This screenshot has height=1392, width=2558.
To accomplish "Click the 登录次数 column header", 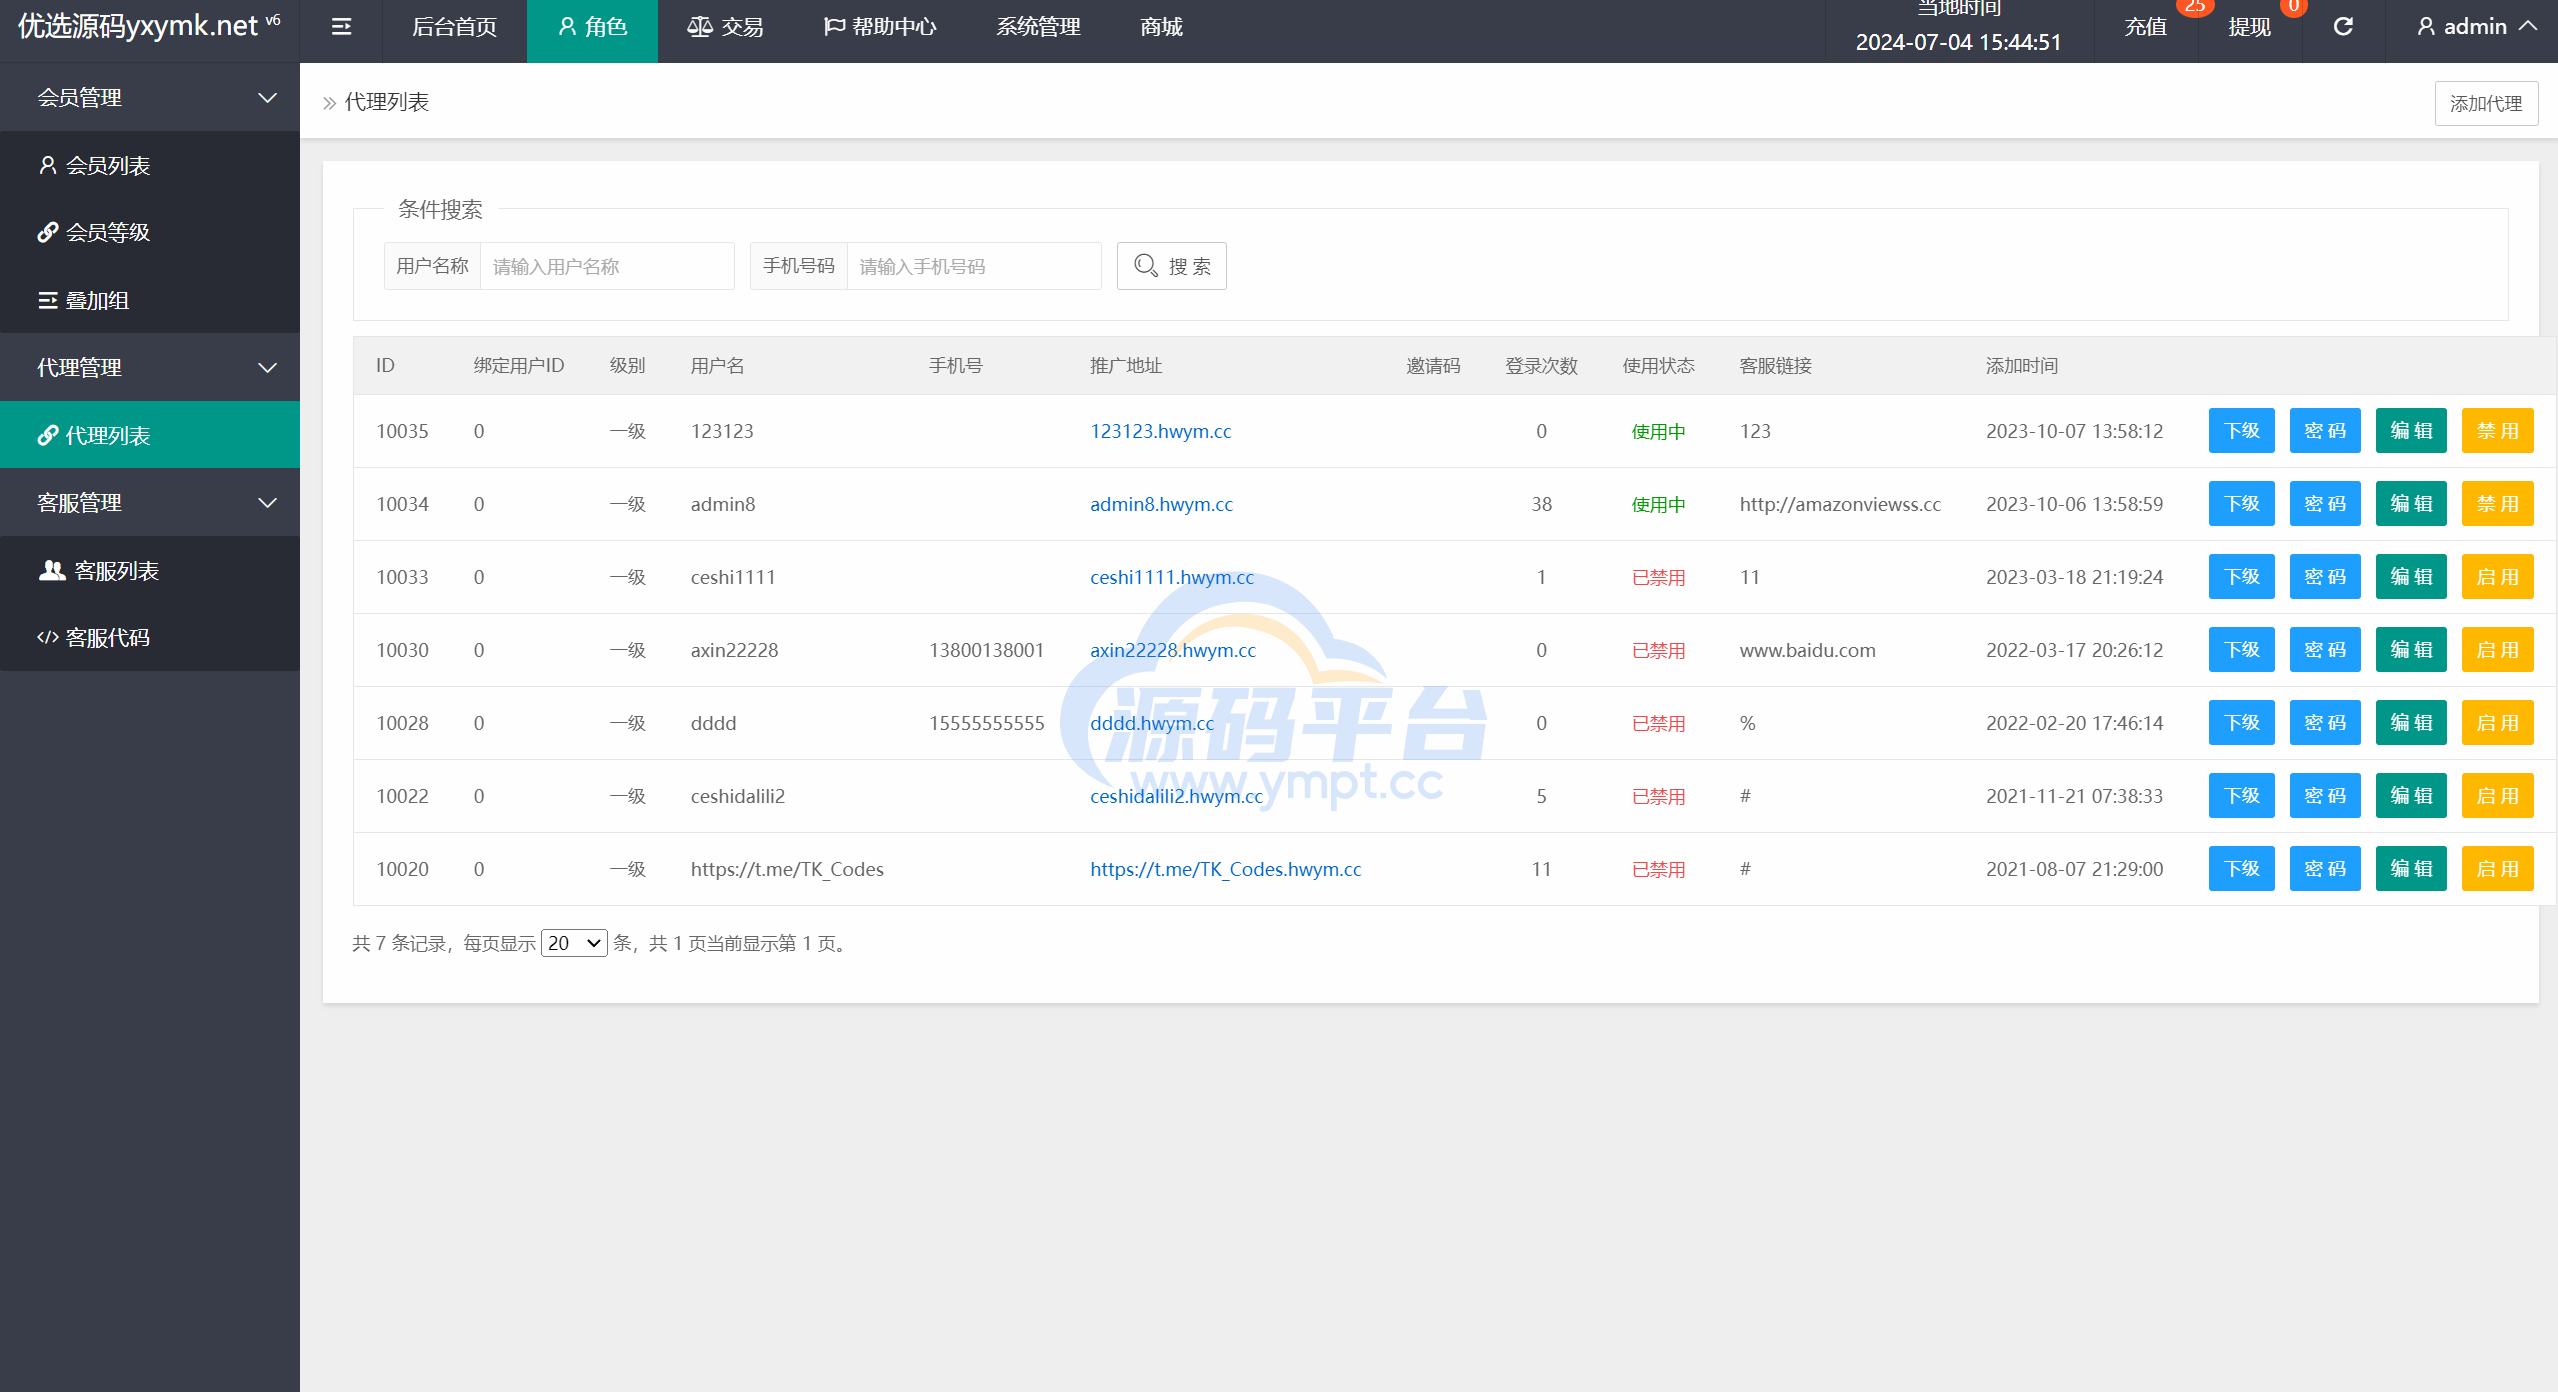I will [1541, 366].
